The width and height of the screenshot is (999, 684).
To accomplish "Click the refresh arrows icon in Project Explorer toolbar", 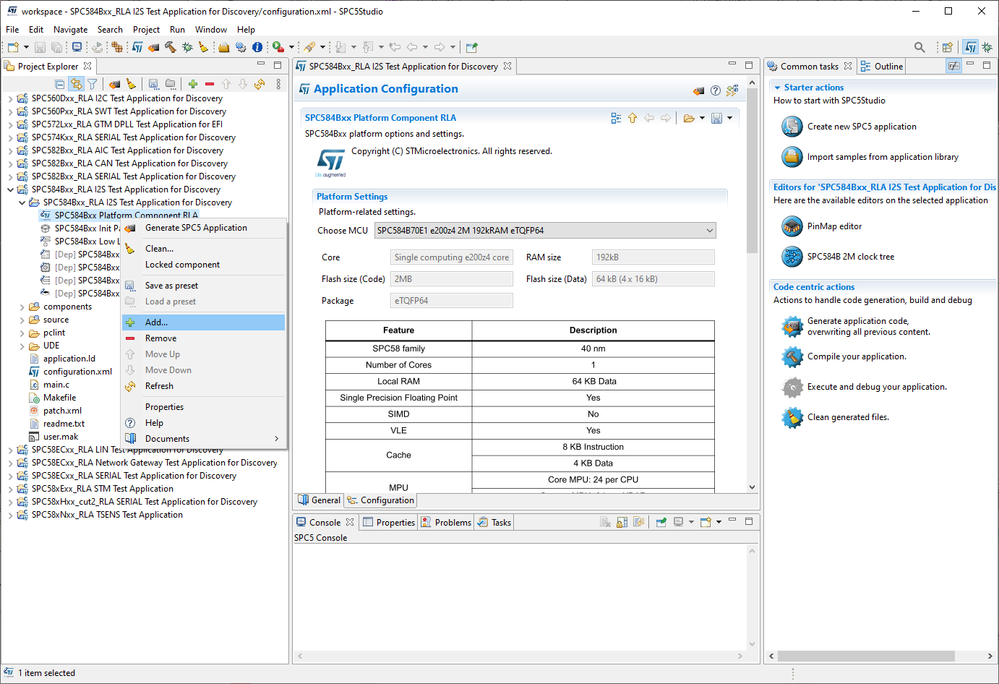I will click(x=259, y=84).
